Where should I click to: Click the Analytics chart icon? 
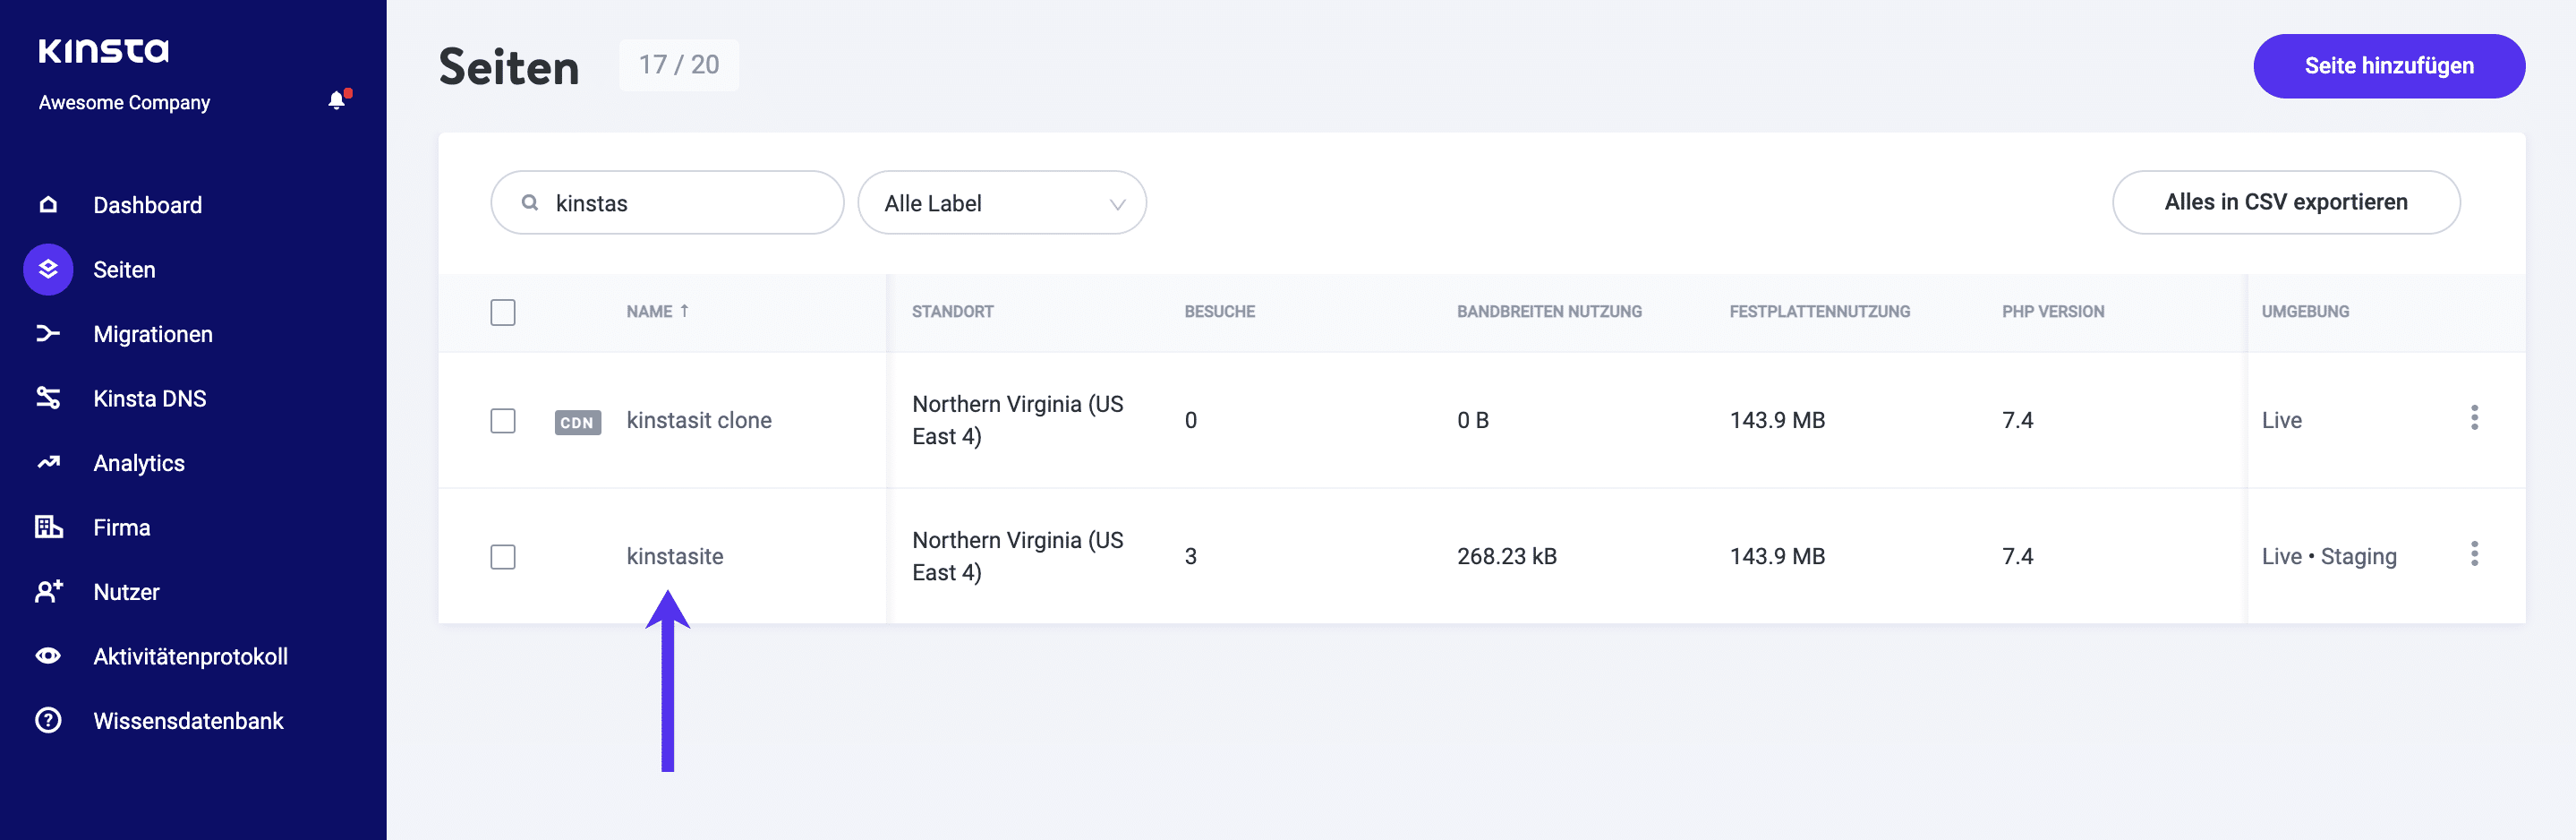pos(48,462)
